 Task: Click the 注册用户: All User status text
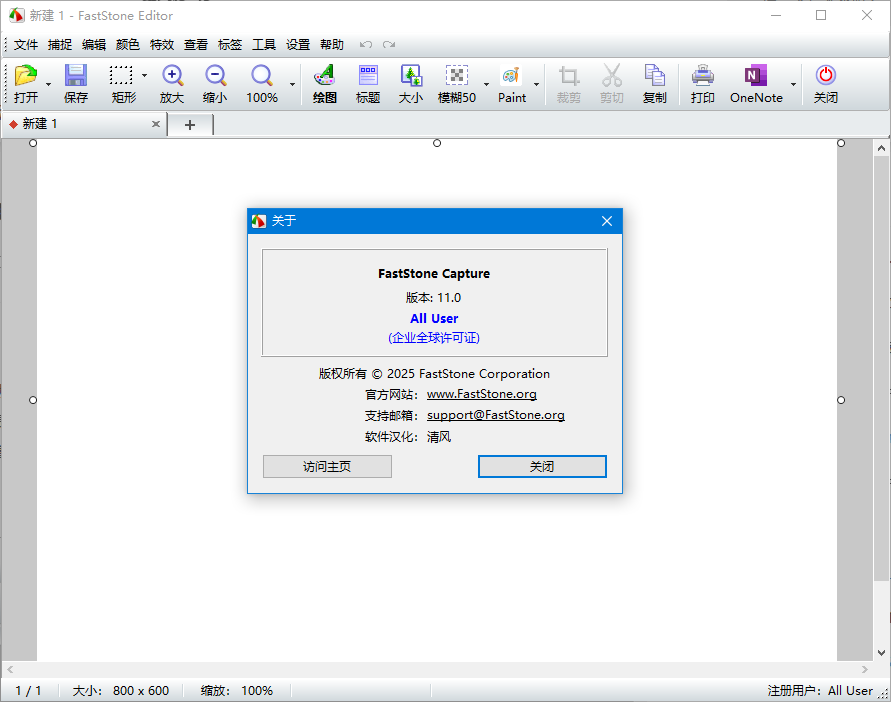click(820, 691)
